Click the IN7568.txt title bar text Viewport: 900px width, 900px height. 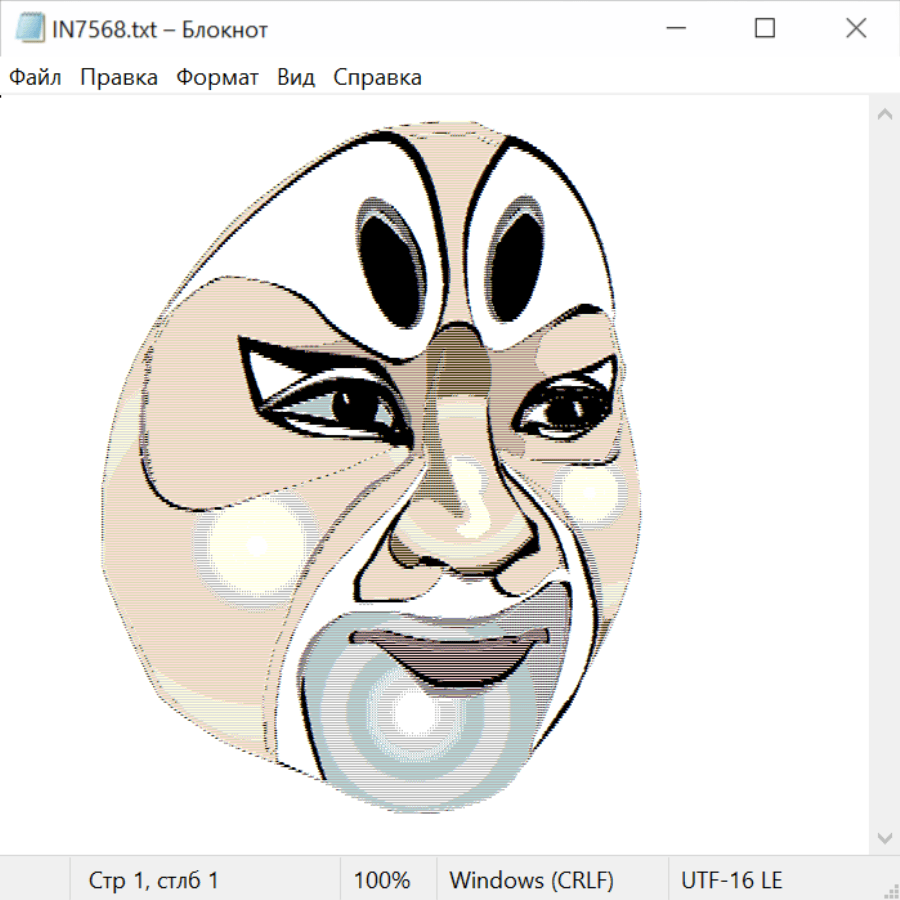160,29
